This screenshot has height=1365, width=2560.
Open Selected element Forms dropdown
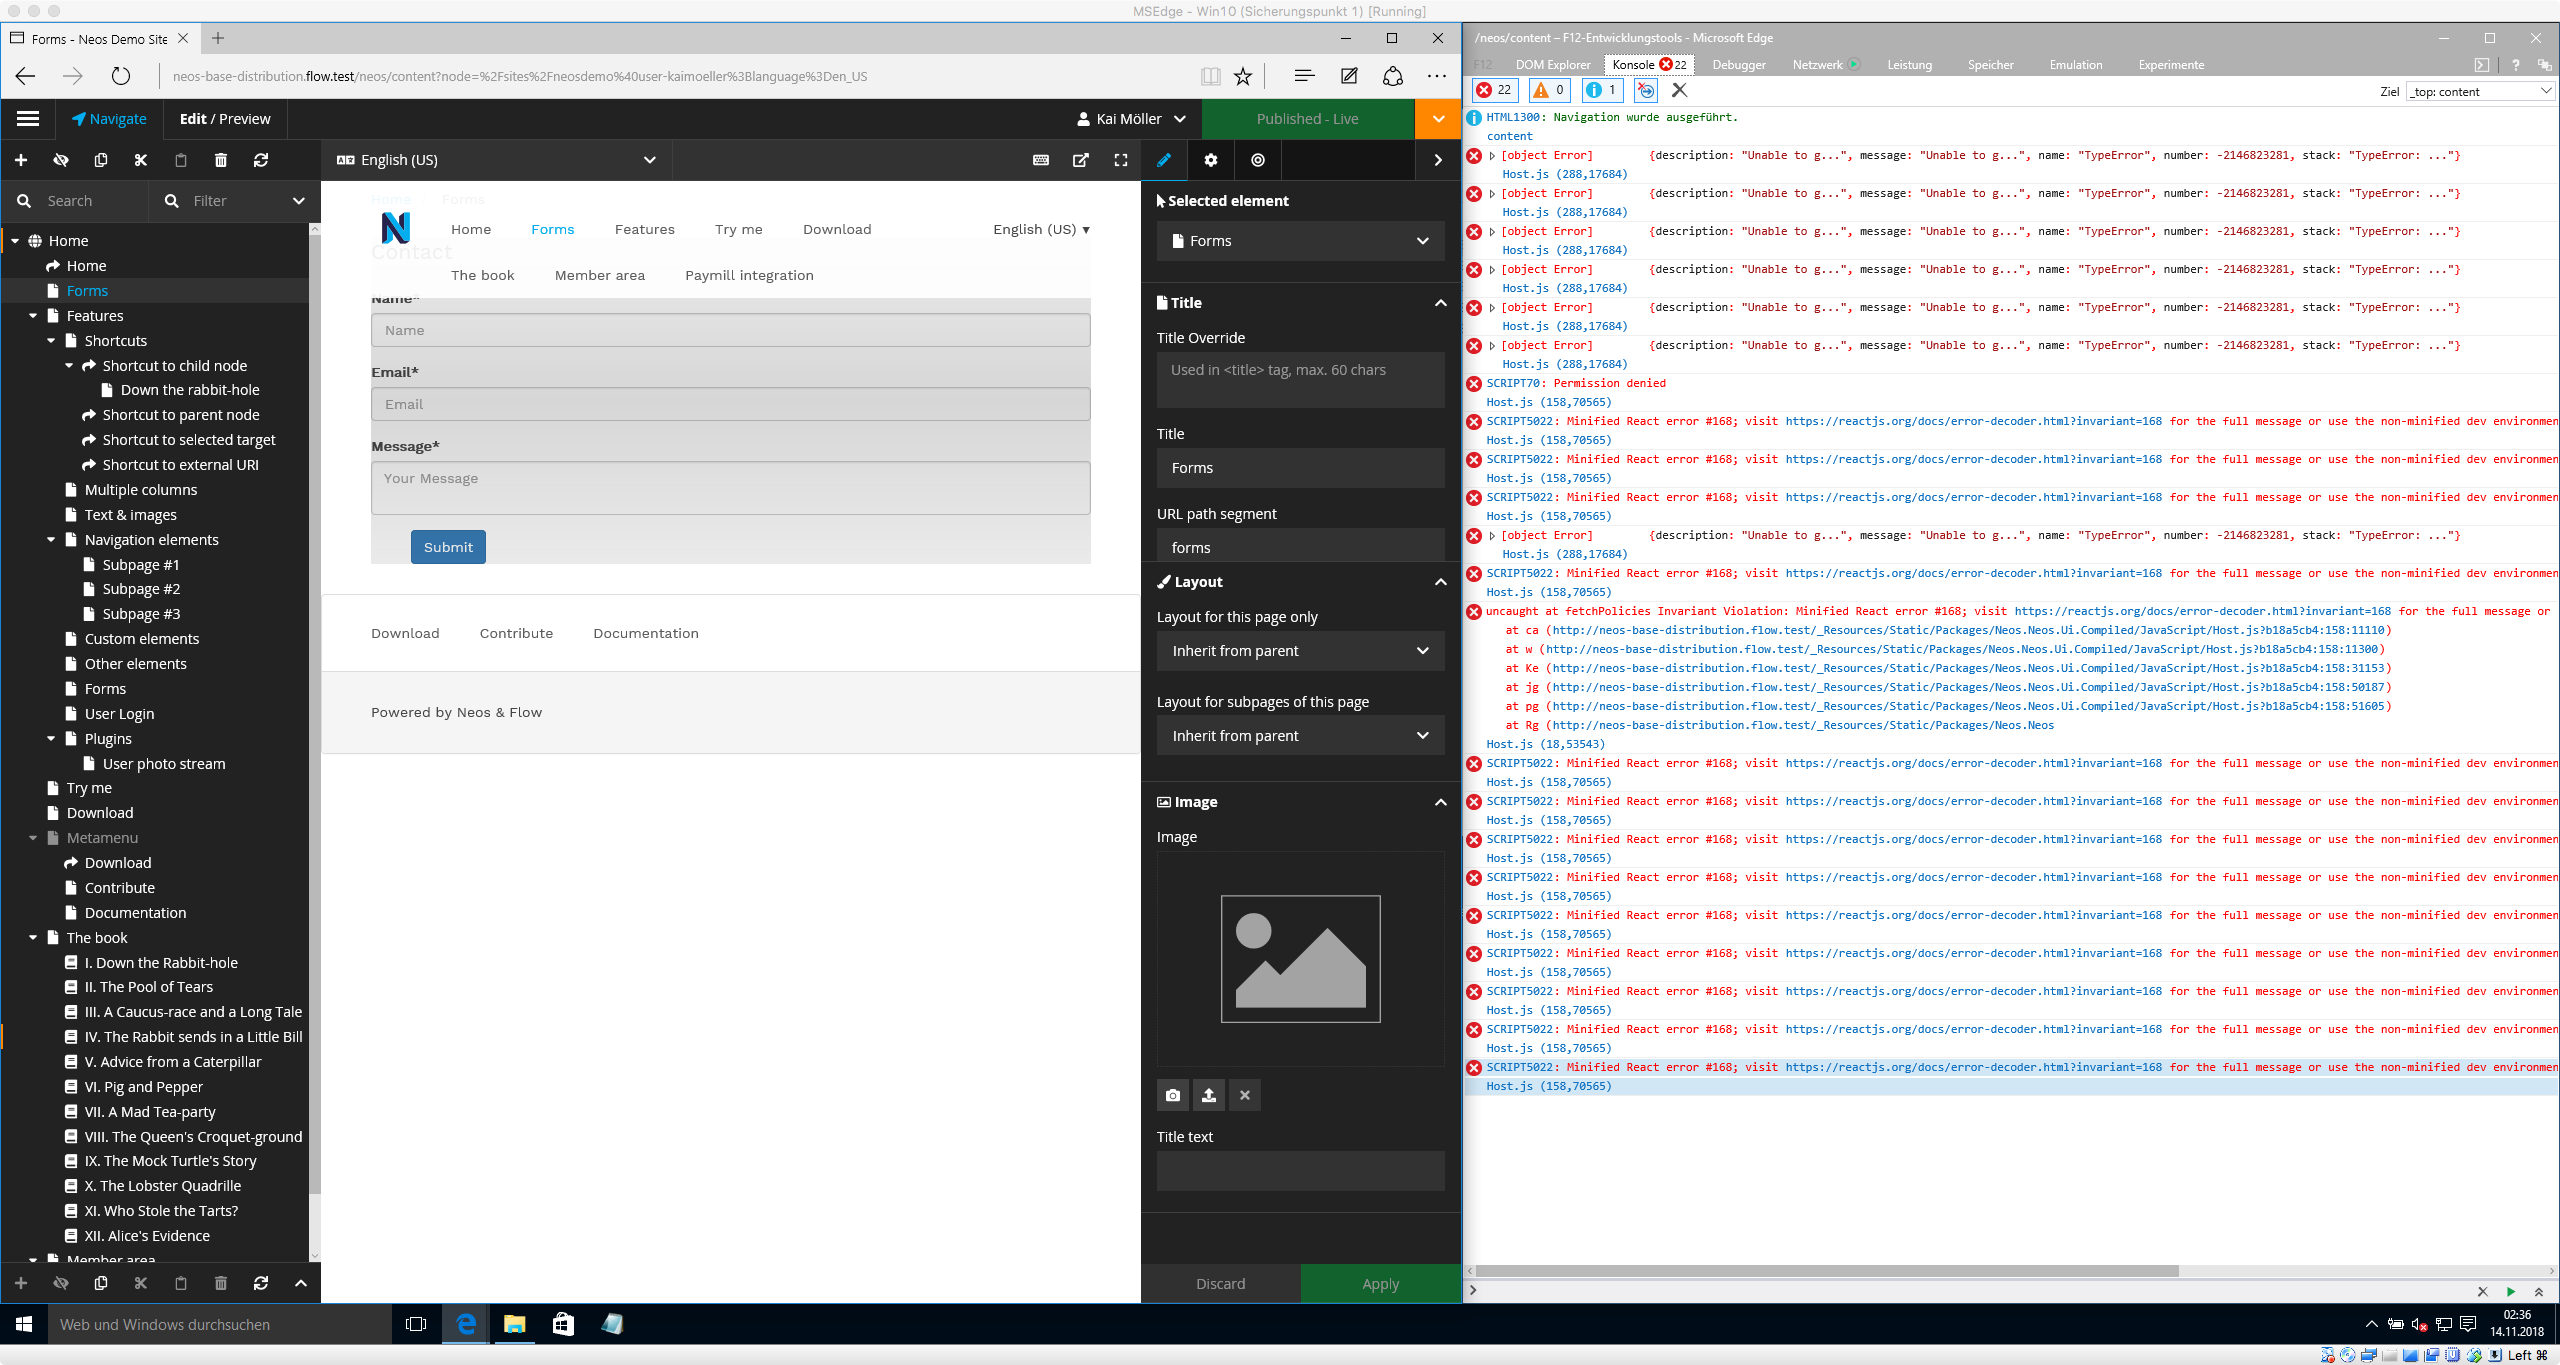[1300, 241]
